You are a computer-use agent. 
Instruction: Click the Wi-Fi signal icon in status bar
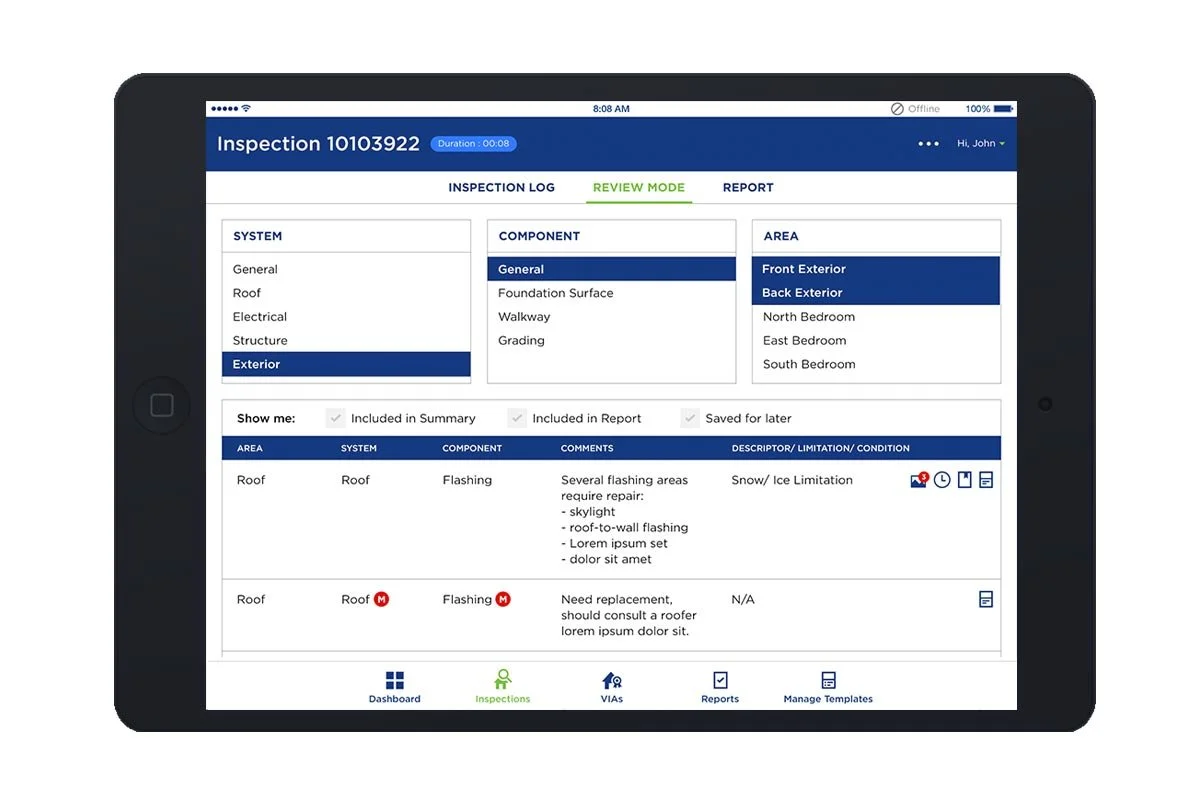246,109
